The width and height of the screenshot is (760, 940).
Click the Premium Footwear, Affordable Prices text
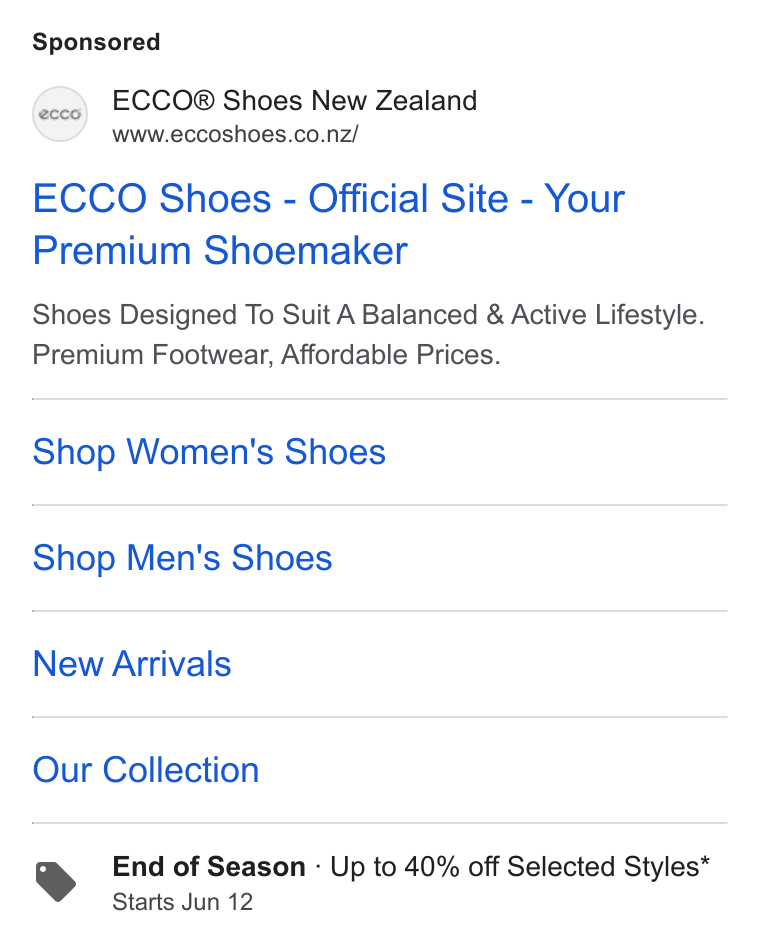point(266,354)
